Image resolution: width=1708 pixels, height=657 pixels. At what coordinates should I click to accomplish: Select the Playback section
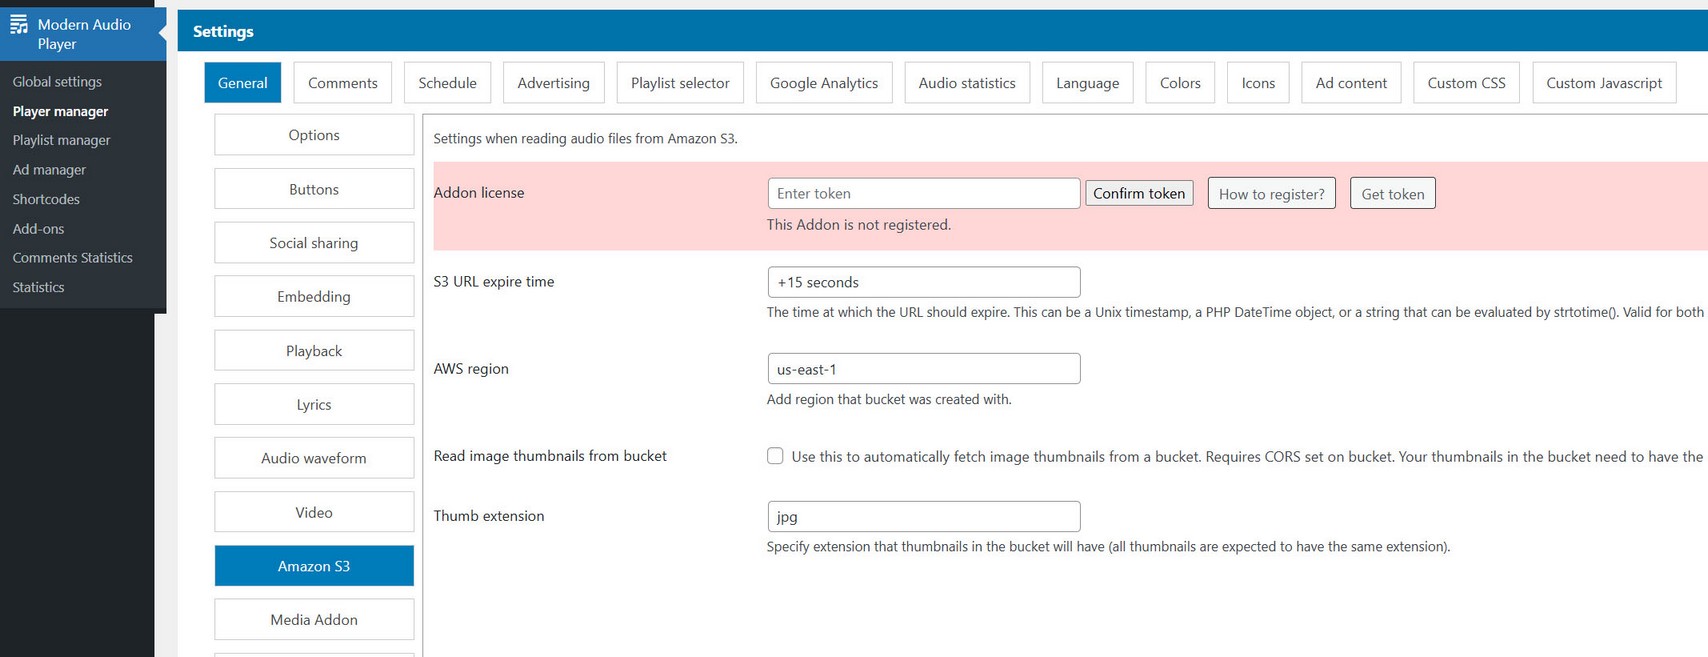click(314, 351)
